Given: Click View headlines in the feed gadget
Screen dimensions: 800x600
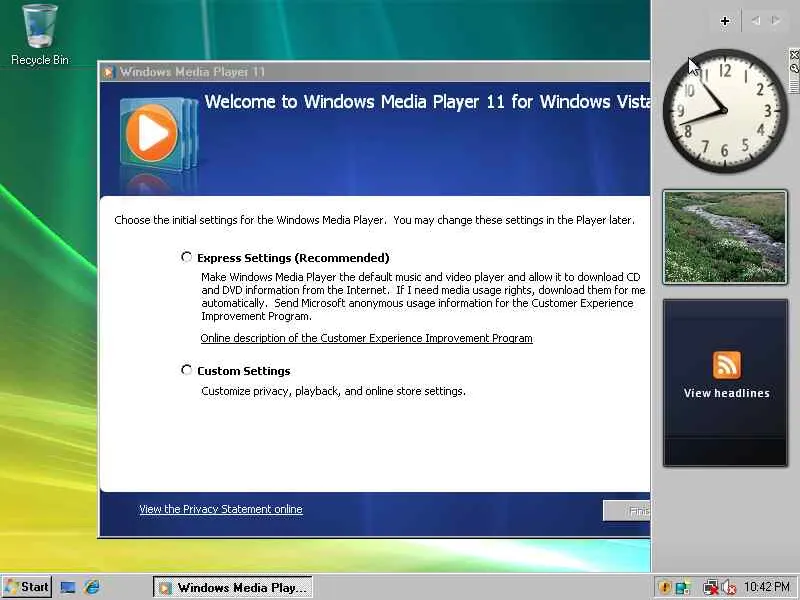Looking at the screenshot, I should [727, 393].
